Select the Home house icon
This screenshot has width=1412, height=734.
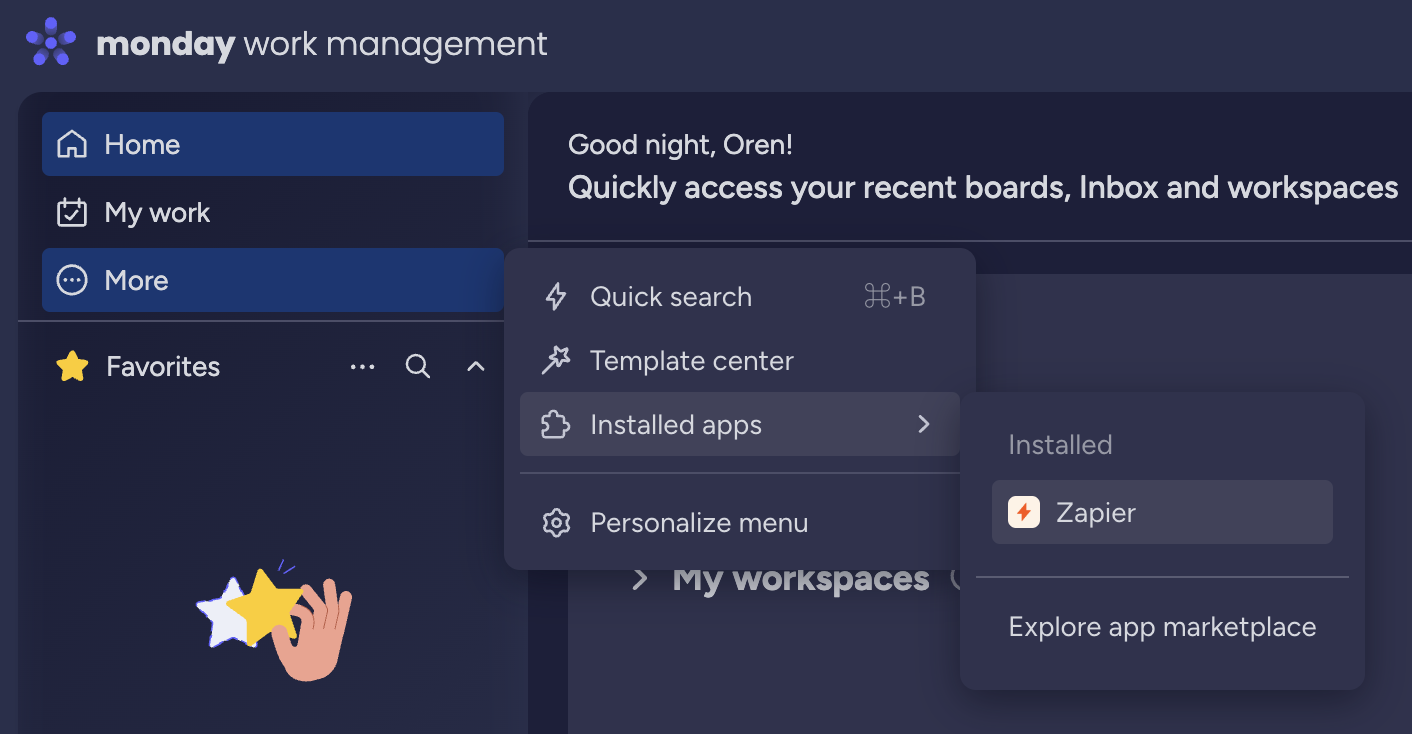(x=71, y=144)
